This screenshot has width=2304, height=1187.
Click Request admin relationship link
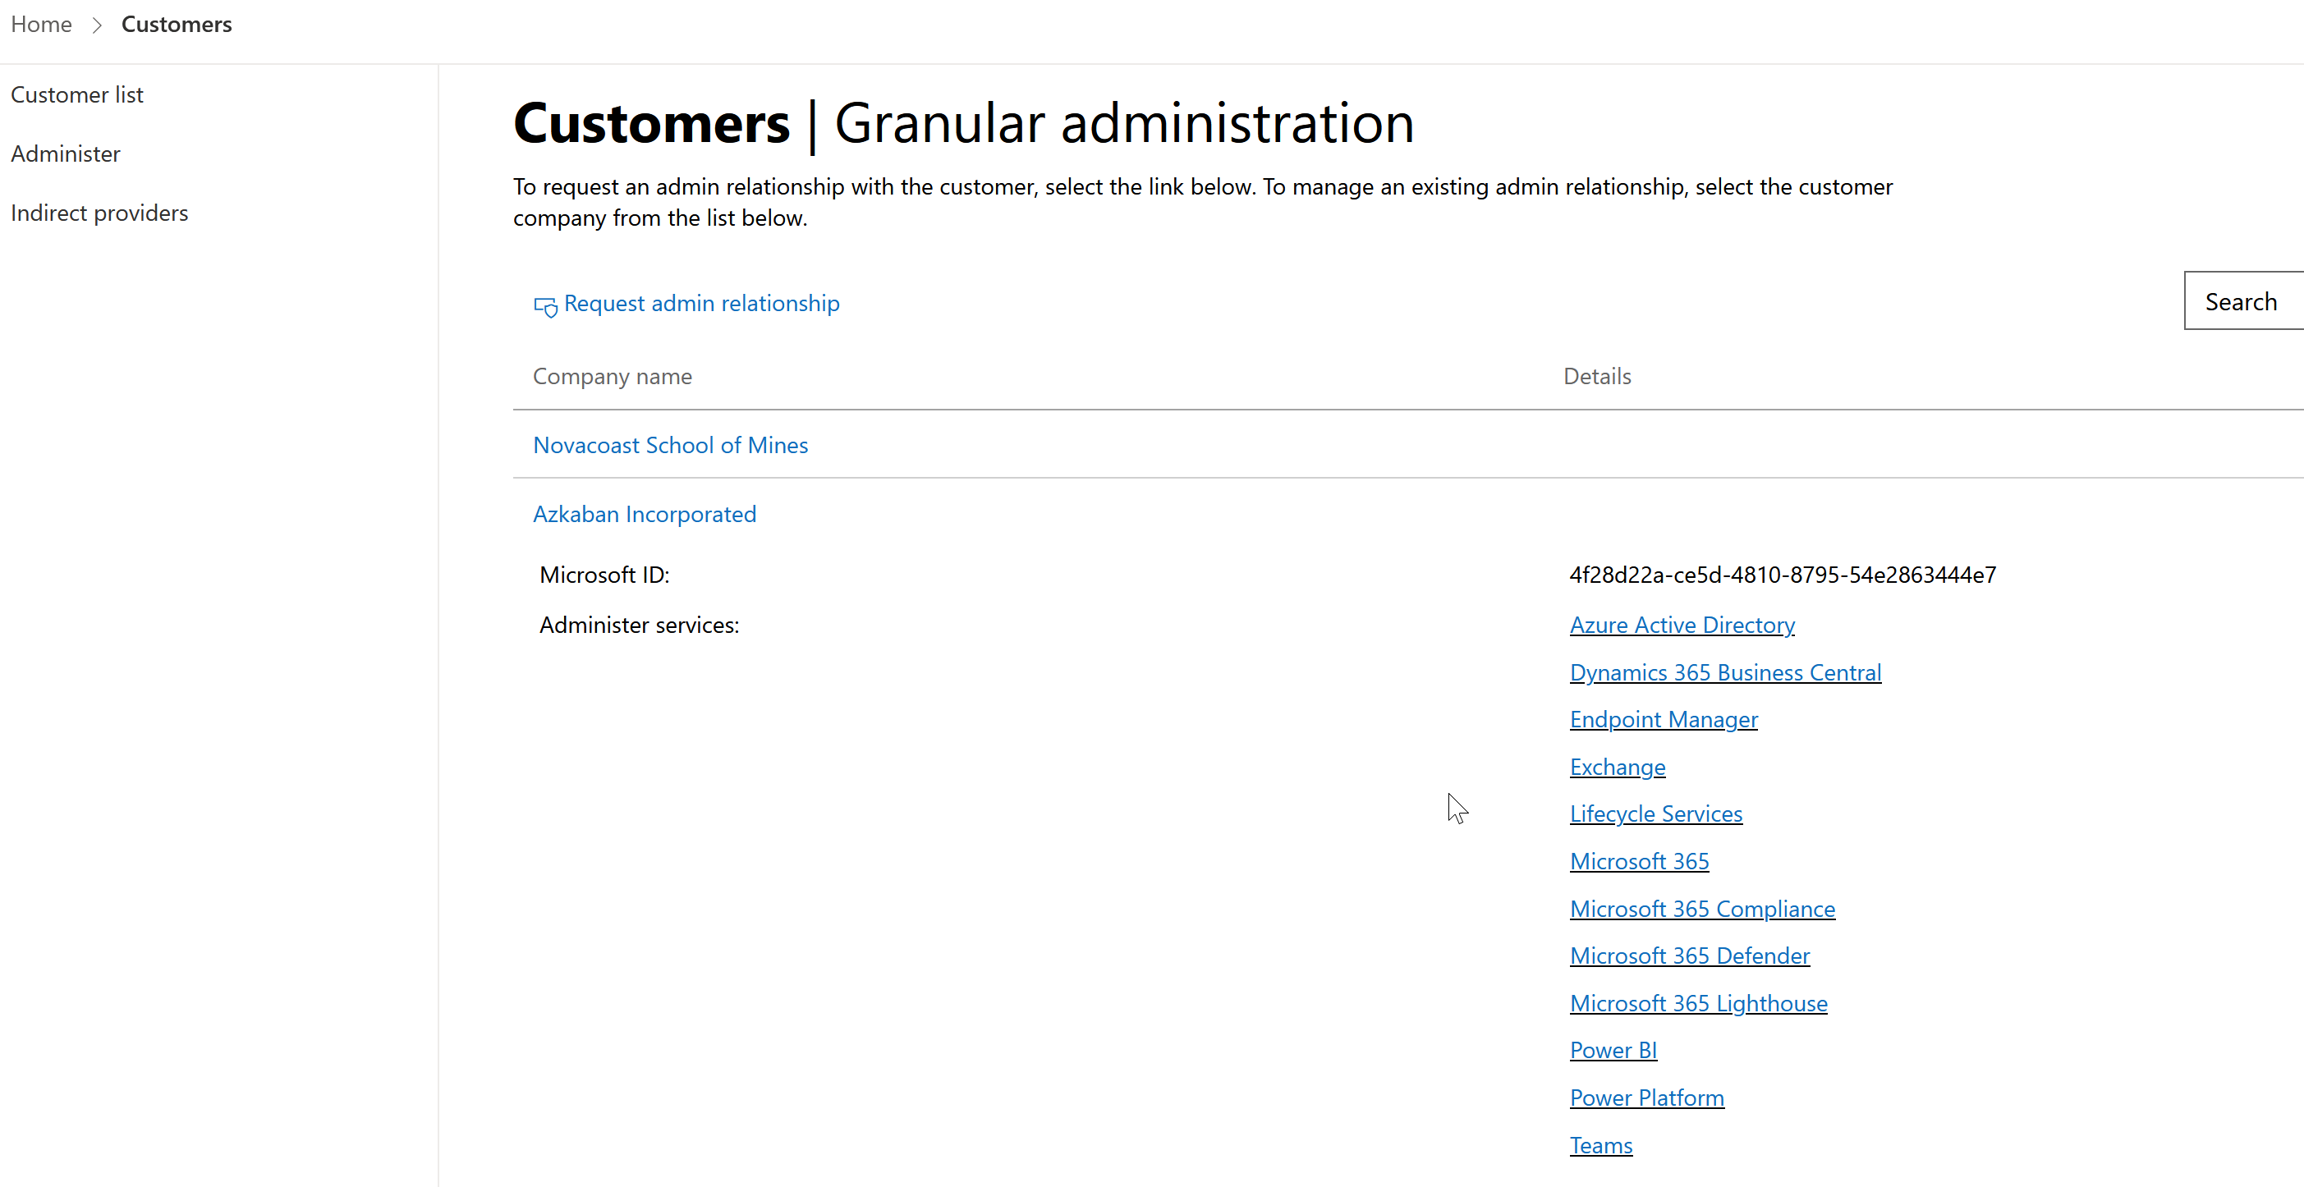701,303
